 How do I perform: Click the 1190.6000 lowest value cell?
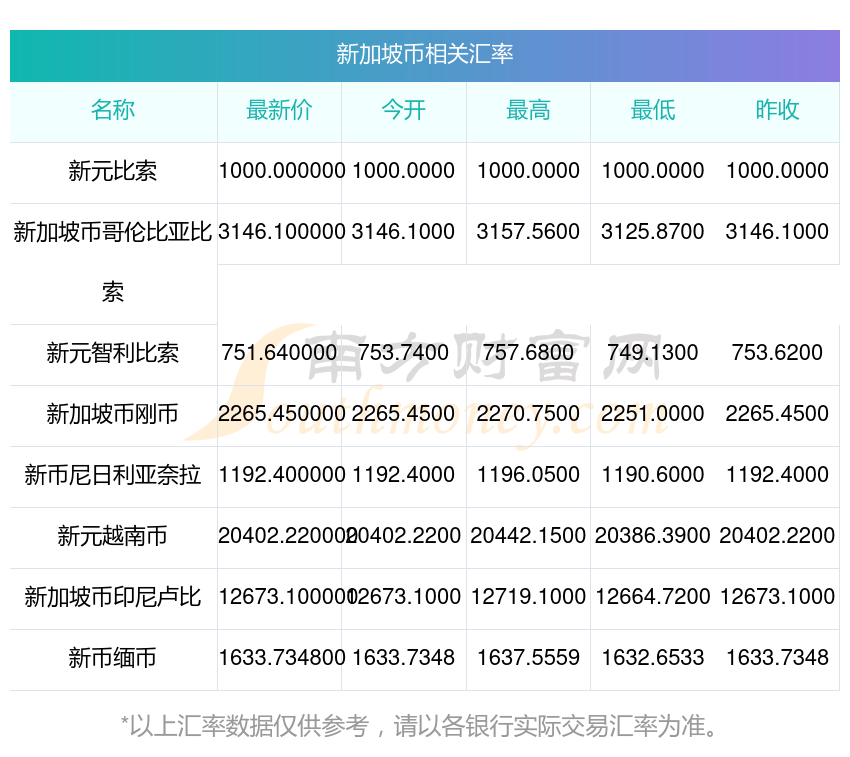point(653,474)
